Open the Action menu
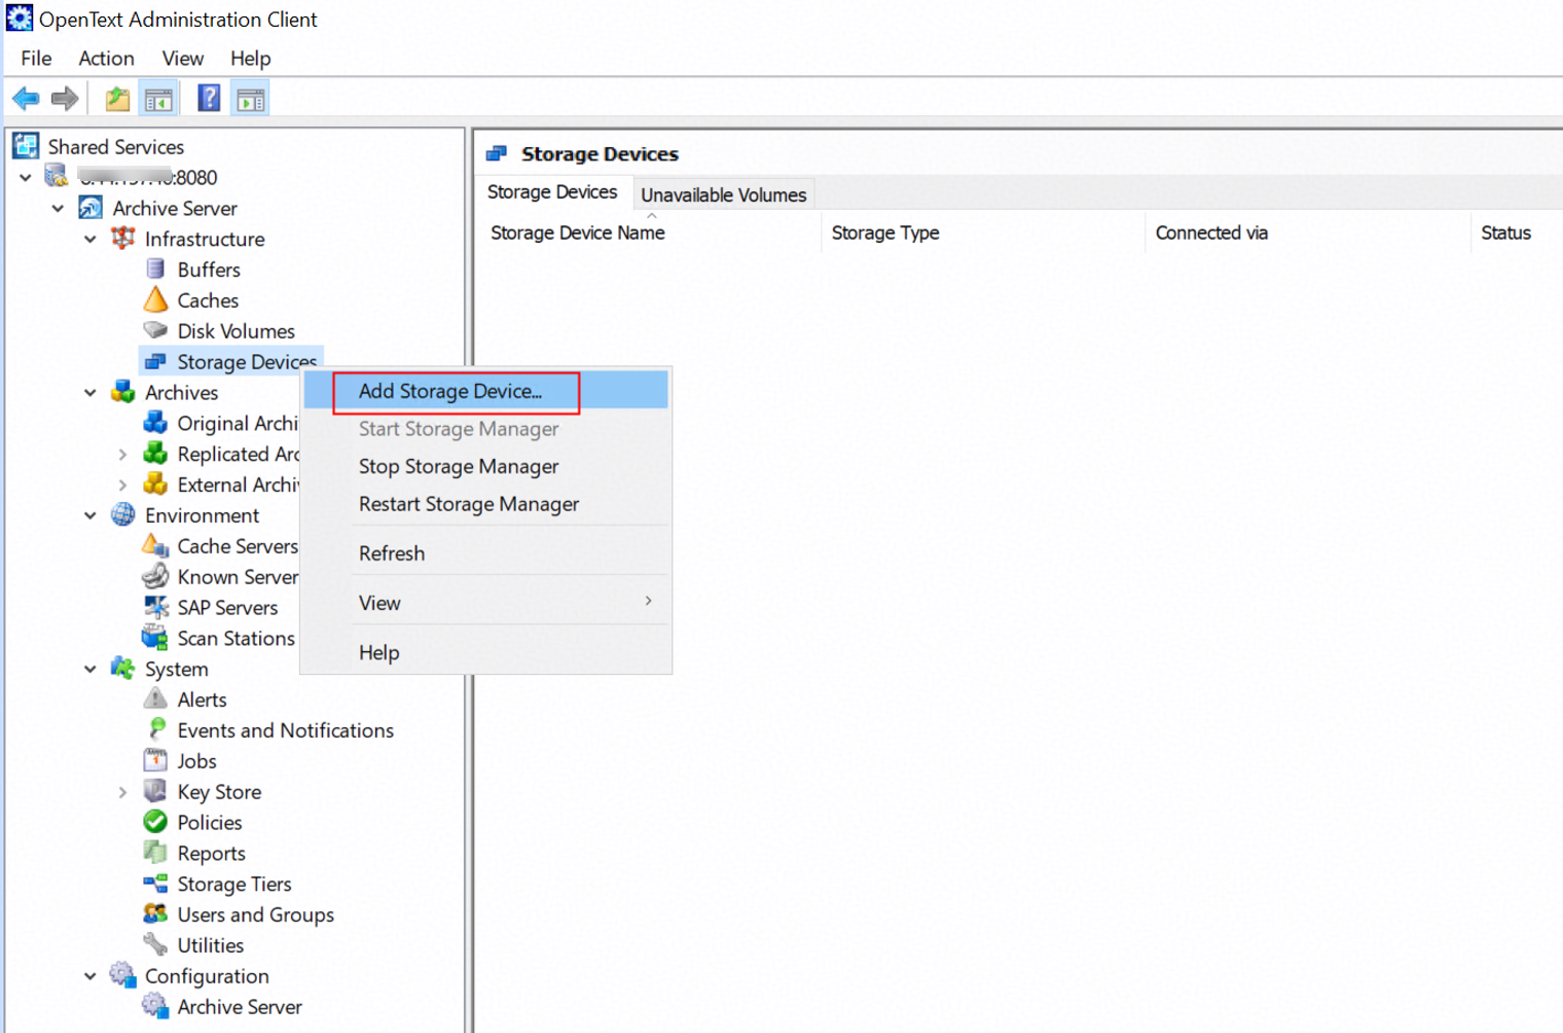The width and height of the screenshot is (1563, 1033). (x=106, y=58)
